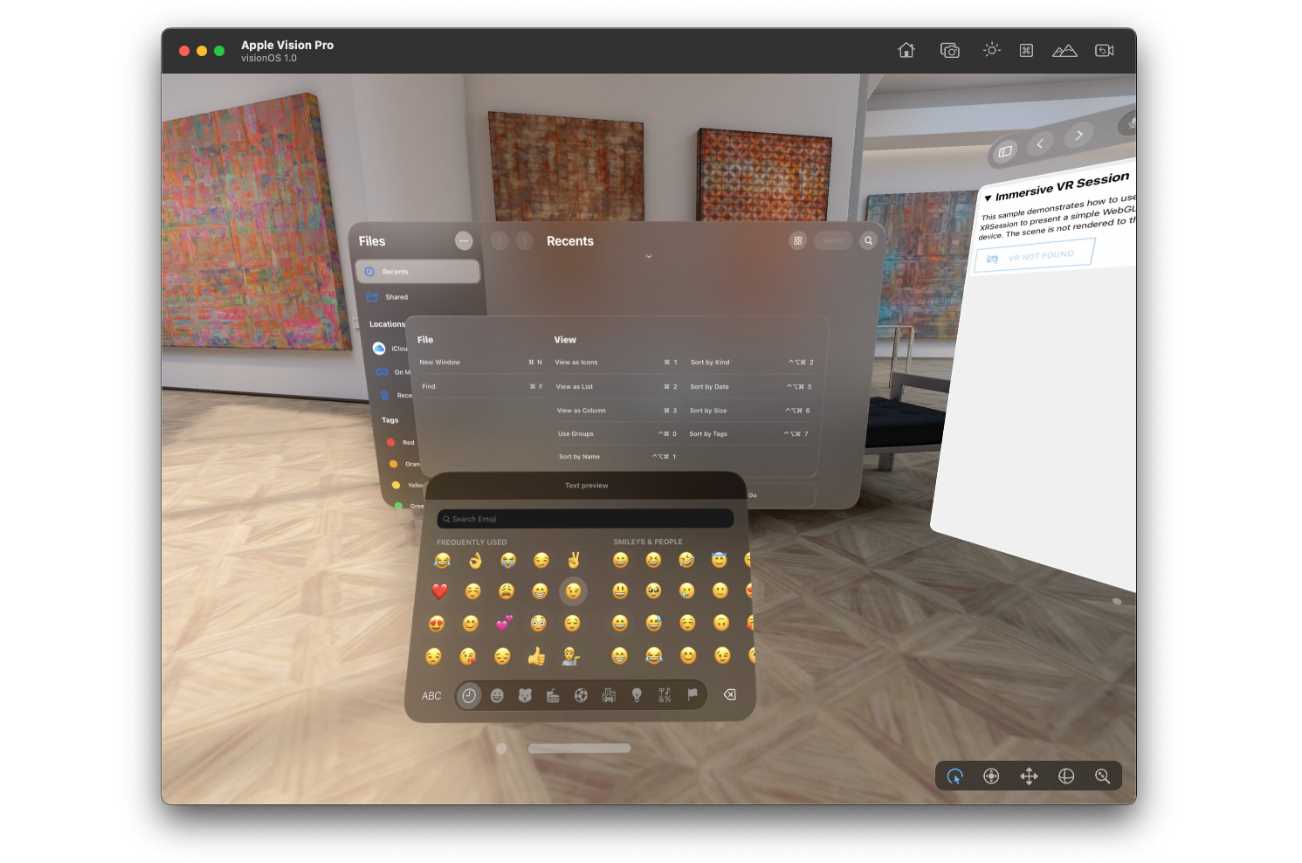Choose View as Column
The width and height of the screenshot is (1302, 863).
click(x=617, y=410)
